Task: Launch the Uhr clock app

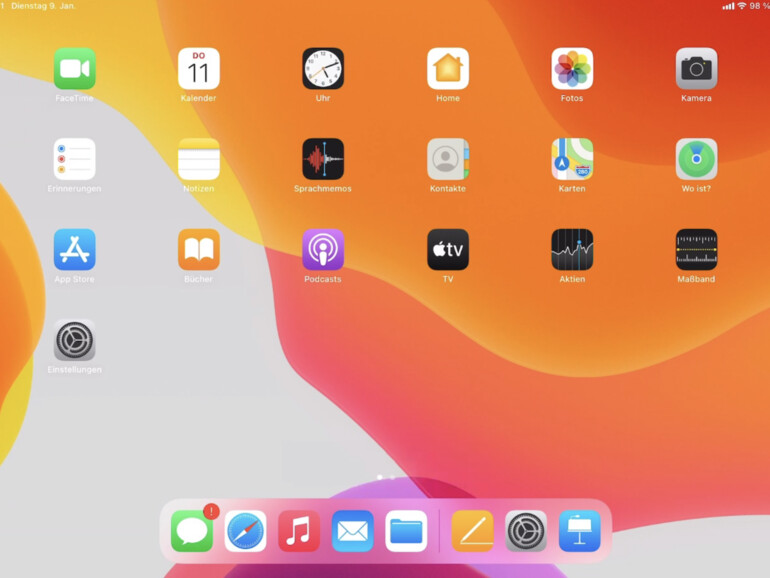Action: click(x=323, y=69)
